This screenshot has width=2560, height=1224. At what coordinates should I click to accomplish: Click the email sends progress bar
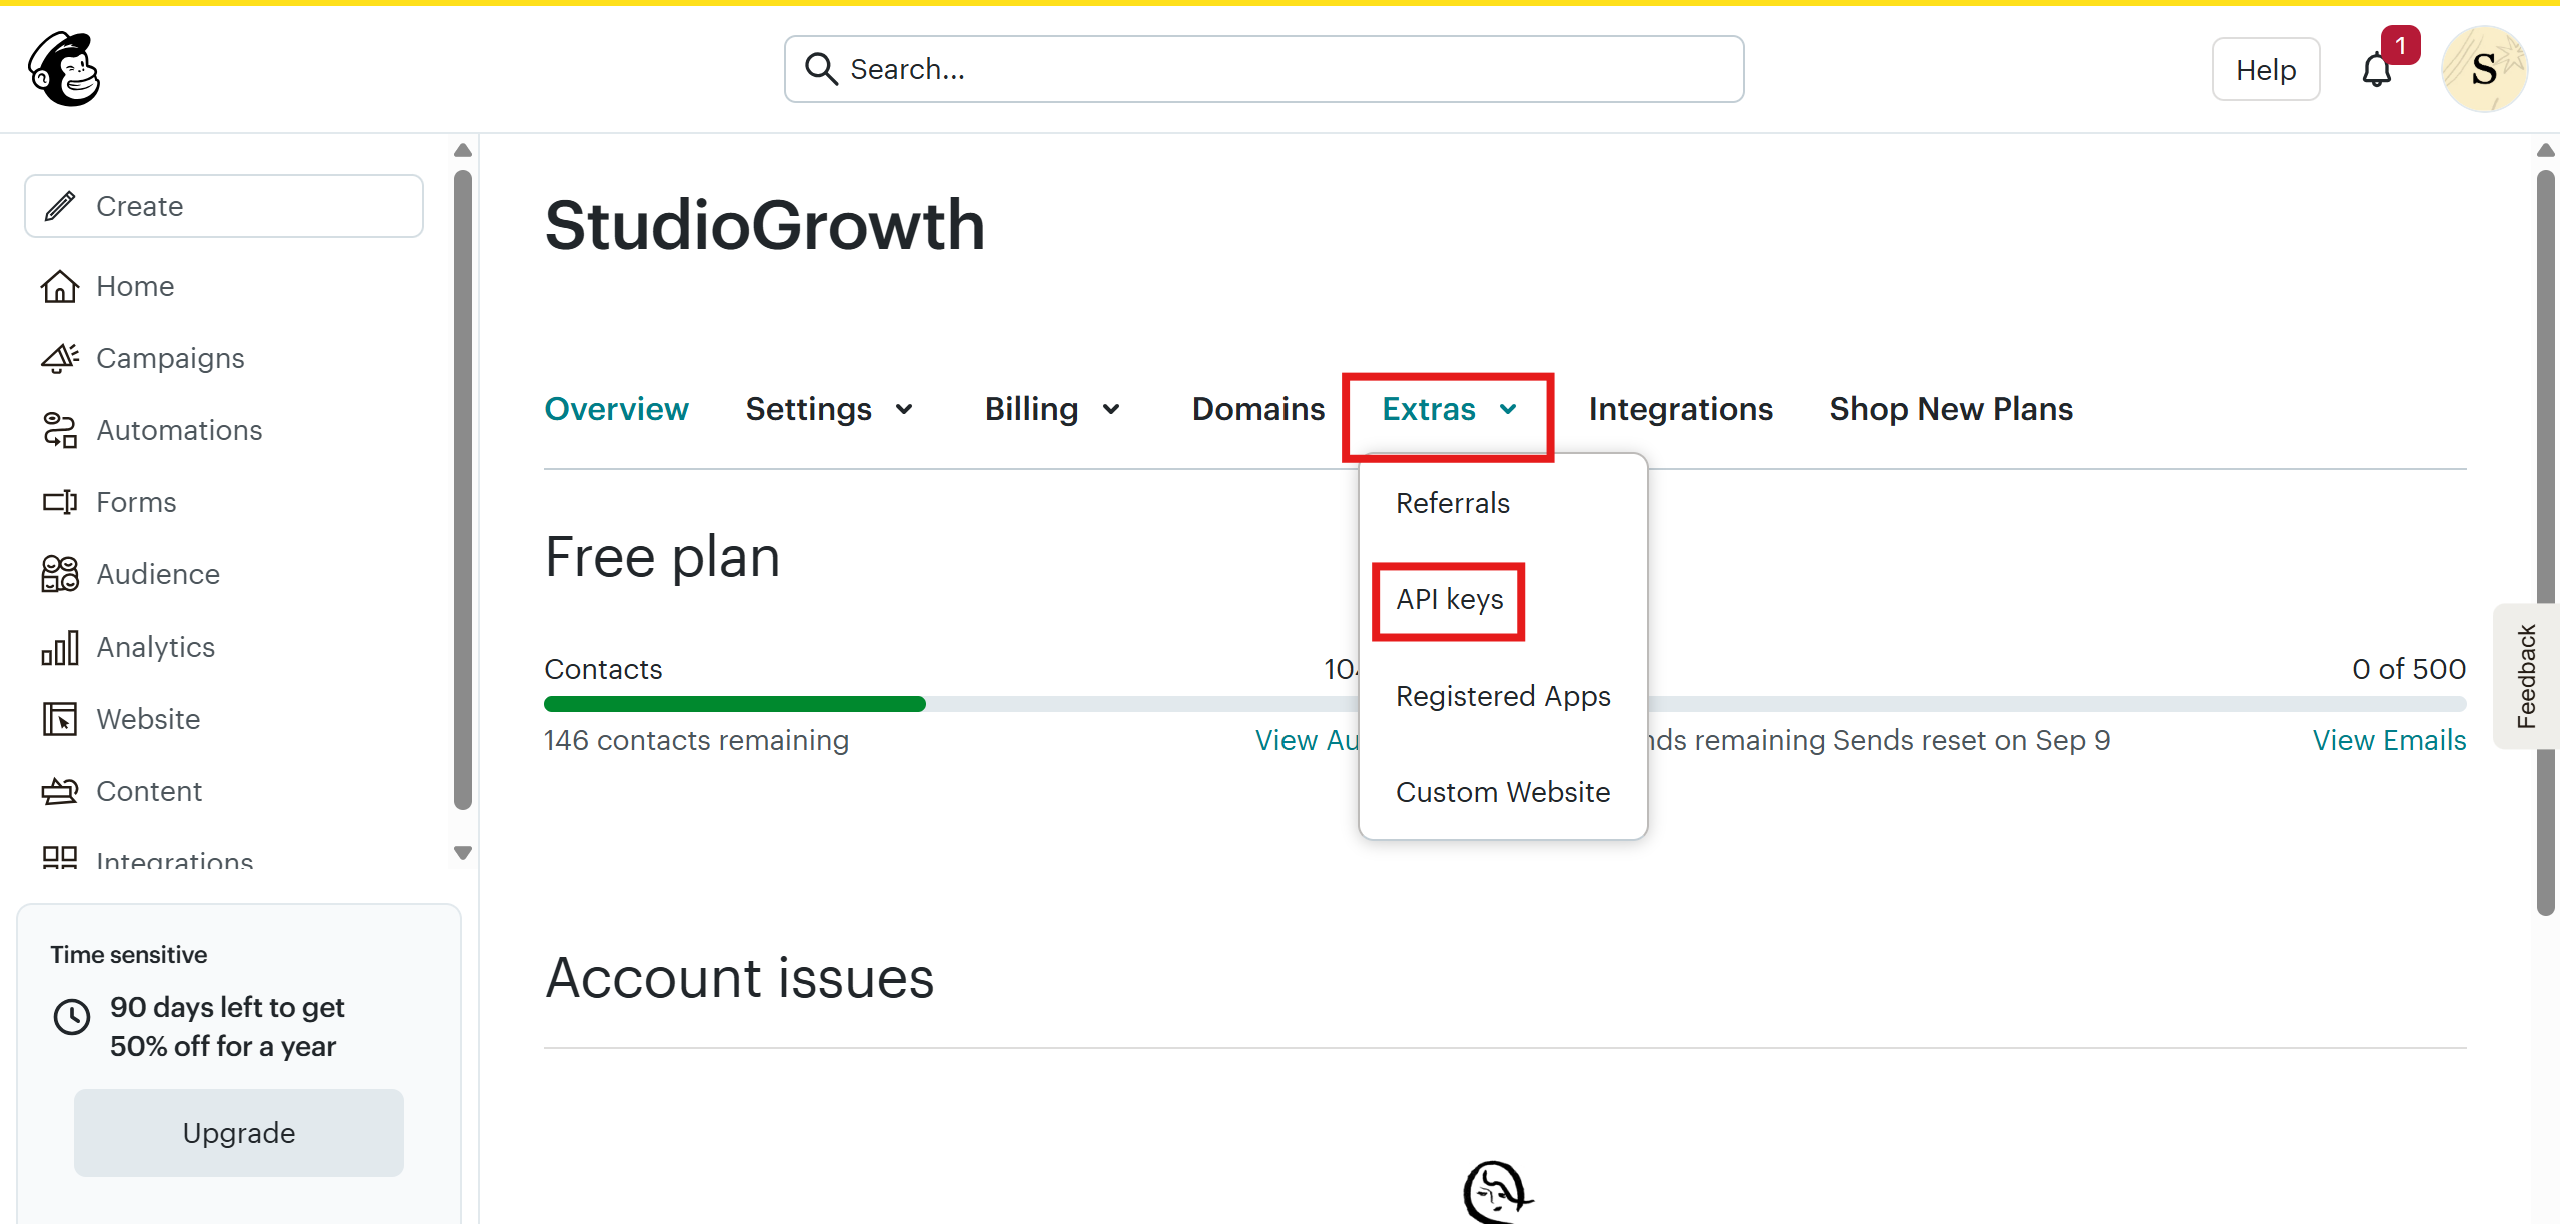[x=2057, y=704]
